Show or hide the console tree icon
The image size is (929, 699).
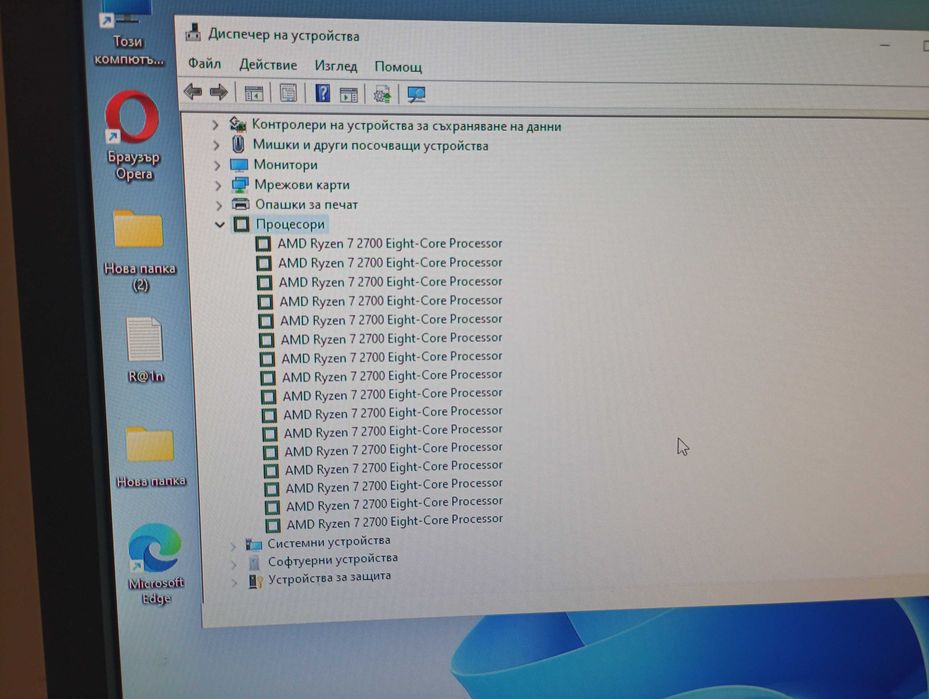point(254,93)
